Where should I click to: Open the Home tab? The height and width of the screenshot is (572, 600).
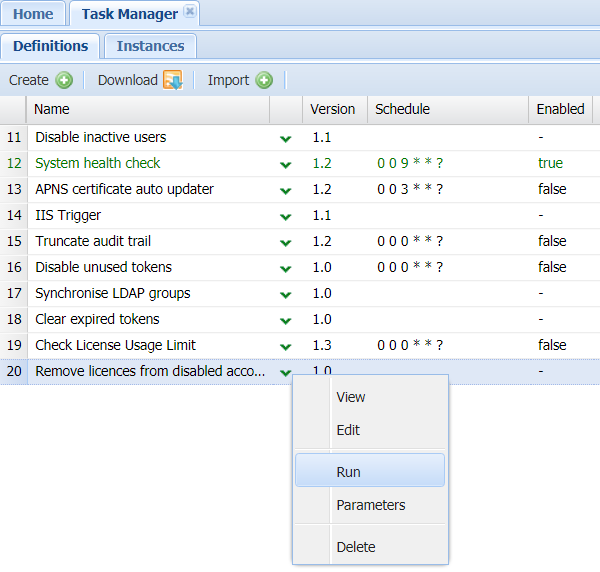33,14
